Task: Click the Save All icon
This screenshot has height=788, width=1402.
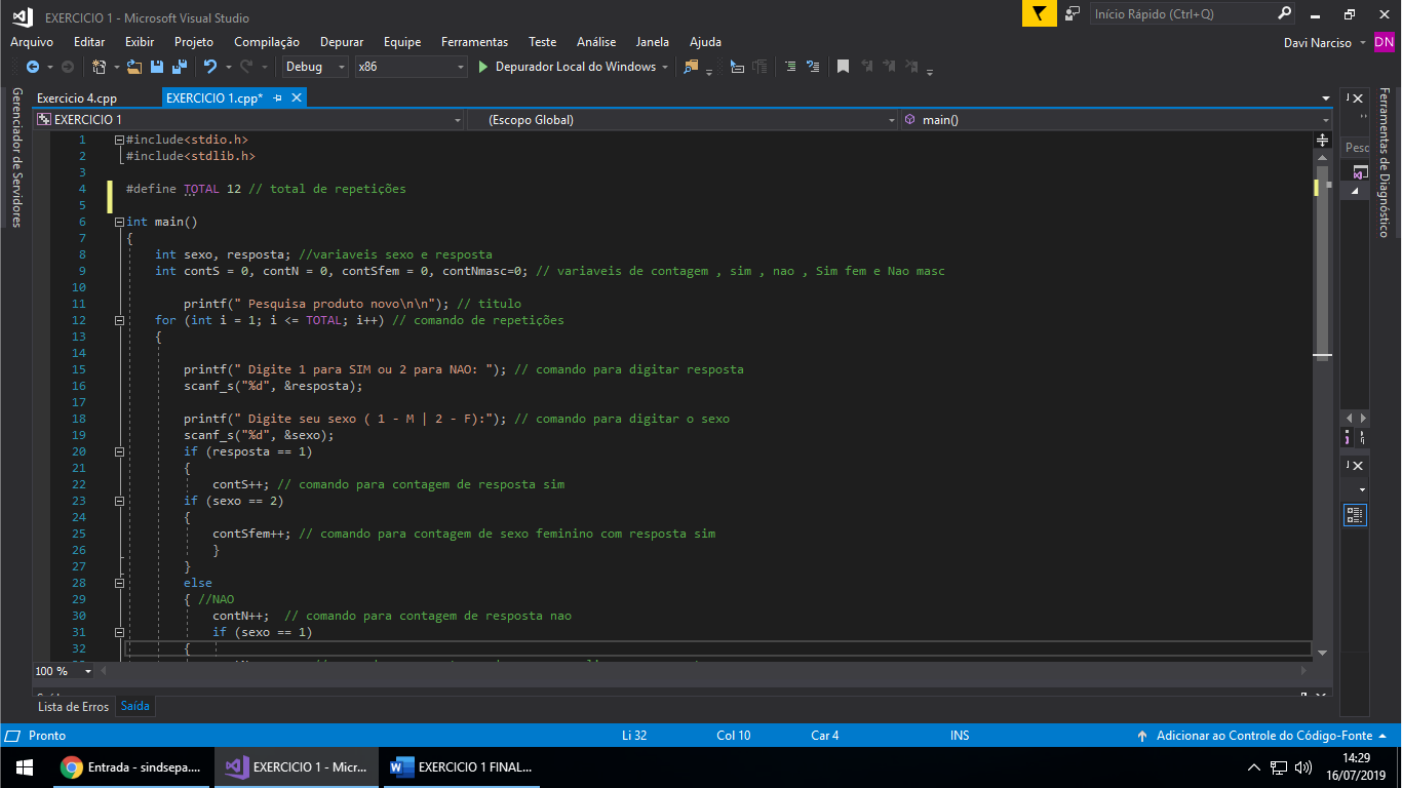Action: click(180, 67)
